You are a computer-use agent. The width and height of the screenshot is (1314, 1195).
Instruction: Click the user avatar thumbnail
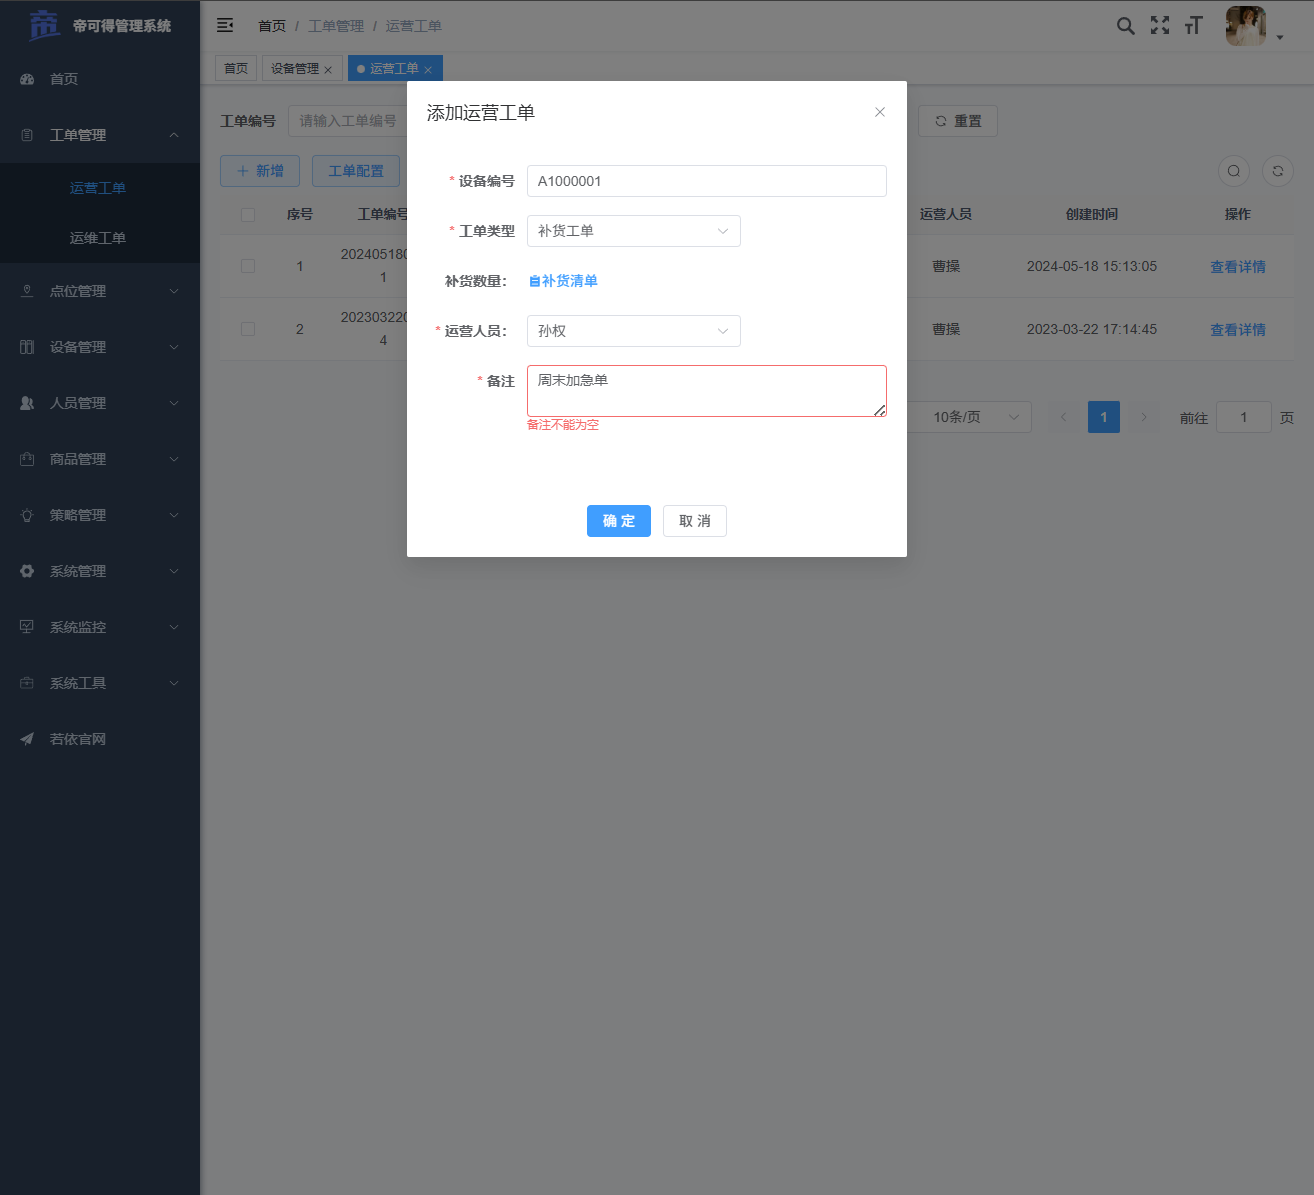click(x=1246, y=26)
